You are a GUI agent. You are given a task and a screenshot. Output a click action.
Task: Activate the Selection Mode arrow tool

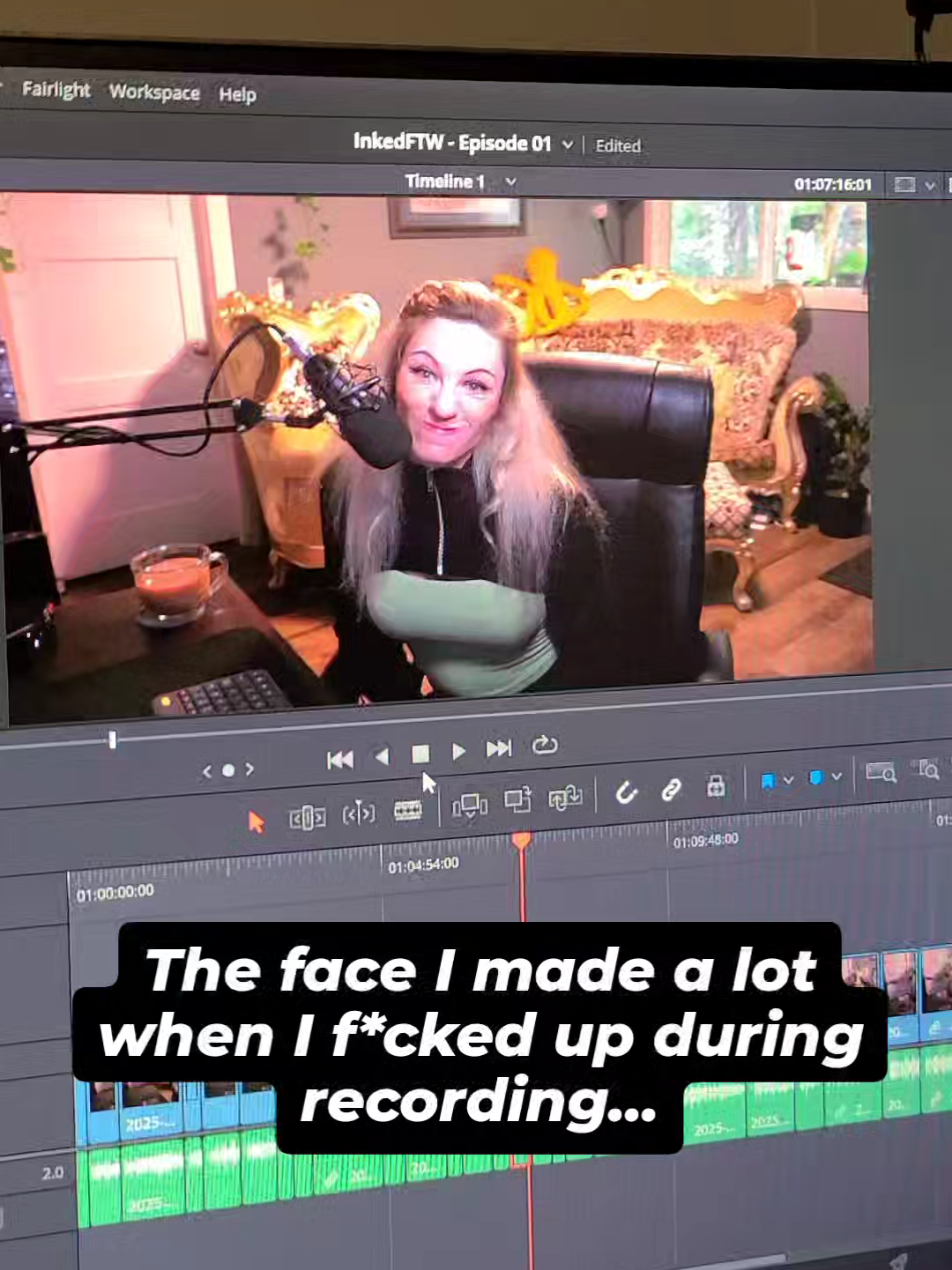pyautogui.click(x=257, y=821)
